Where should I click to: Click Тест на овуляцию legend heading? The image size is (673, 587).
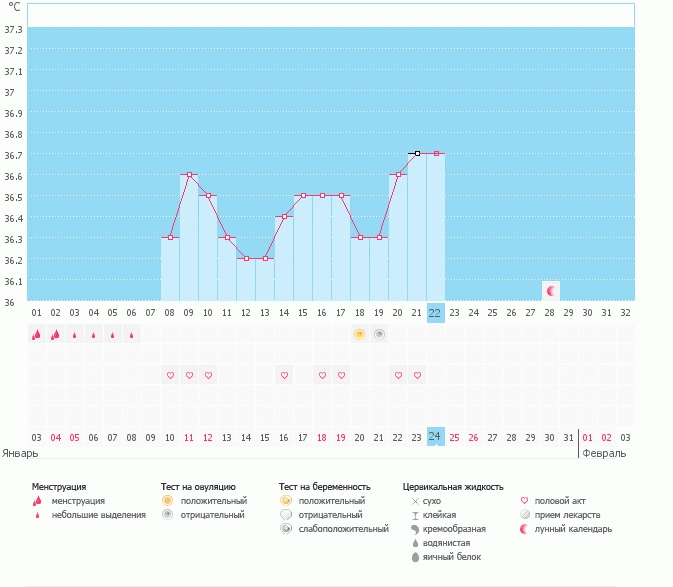pyautogui.click(x=198, y=487)
